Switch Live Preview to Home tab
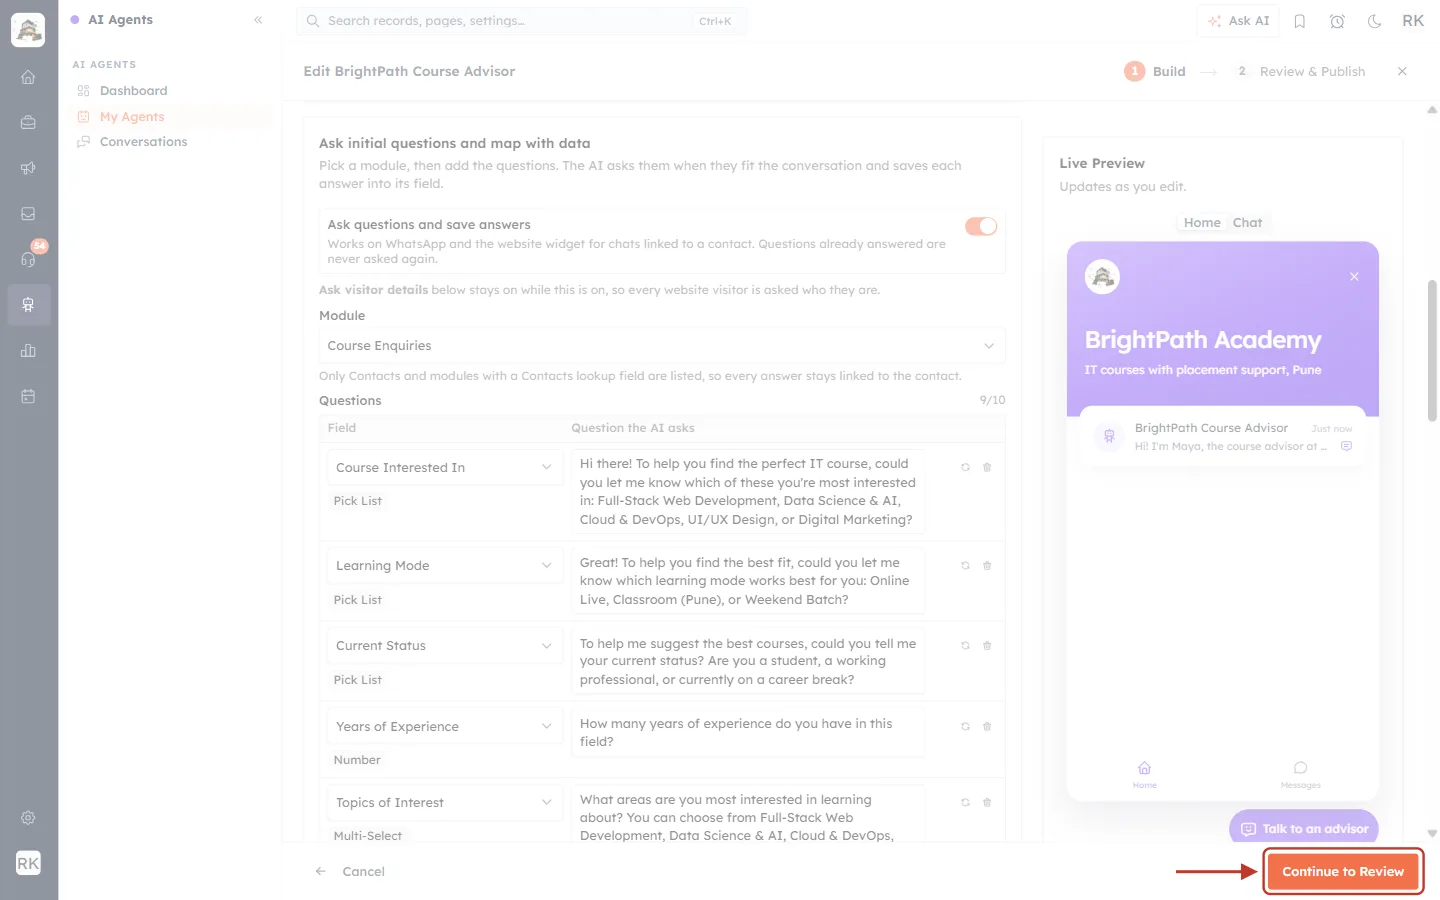 coord(1202,223)
